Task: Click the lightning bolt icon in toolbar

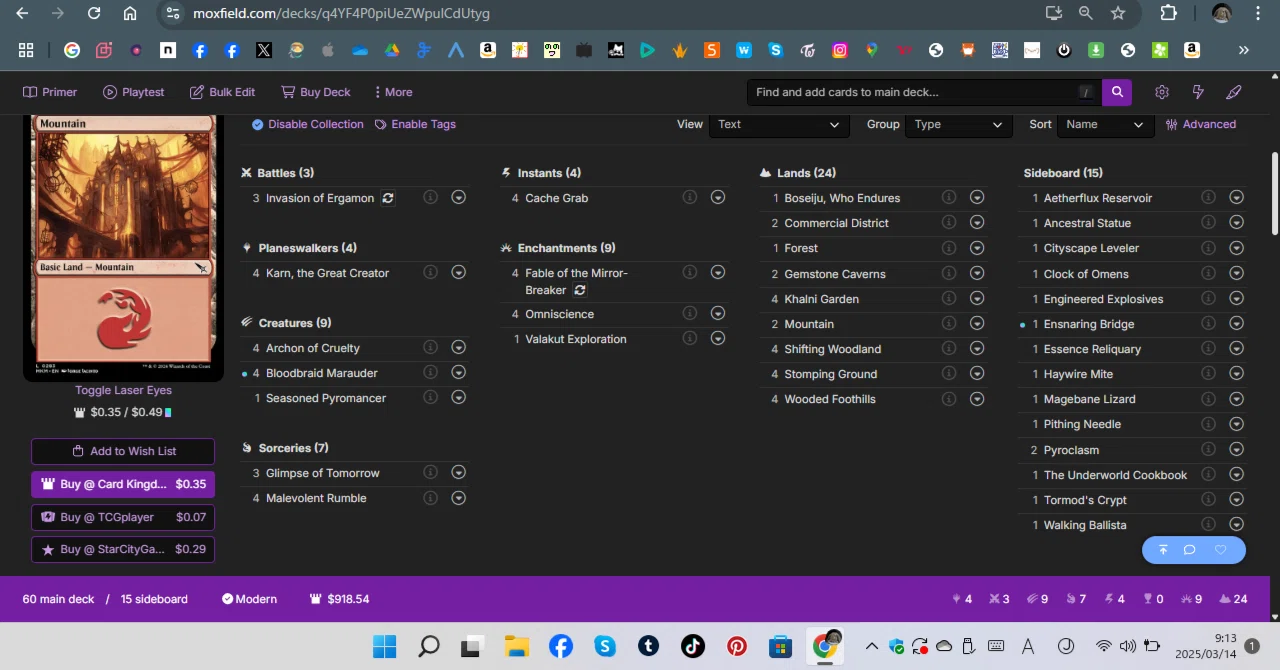Action: click(x=1198, y=92)
